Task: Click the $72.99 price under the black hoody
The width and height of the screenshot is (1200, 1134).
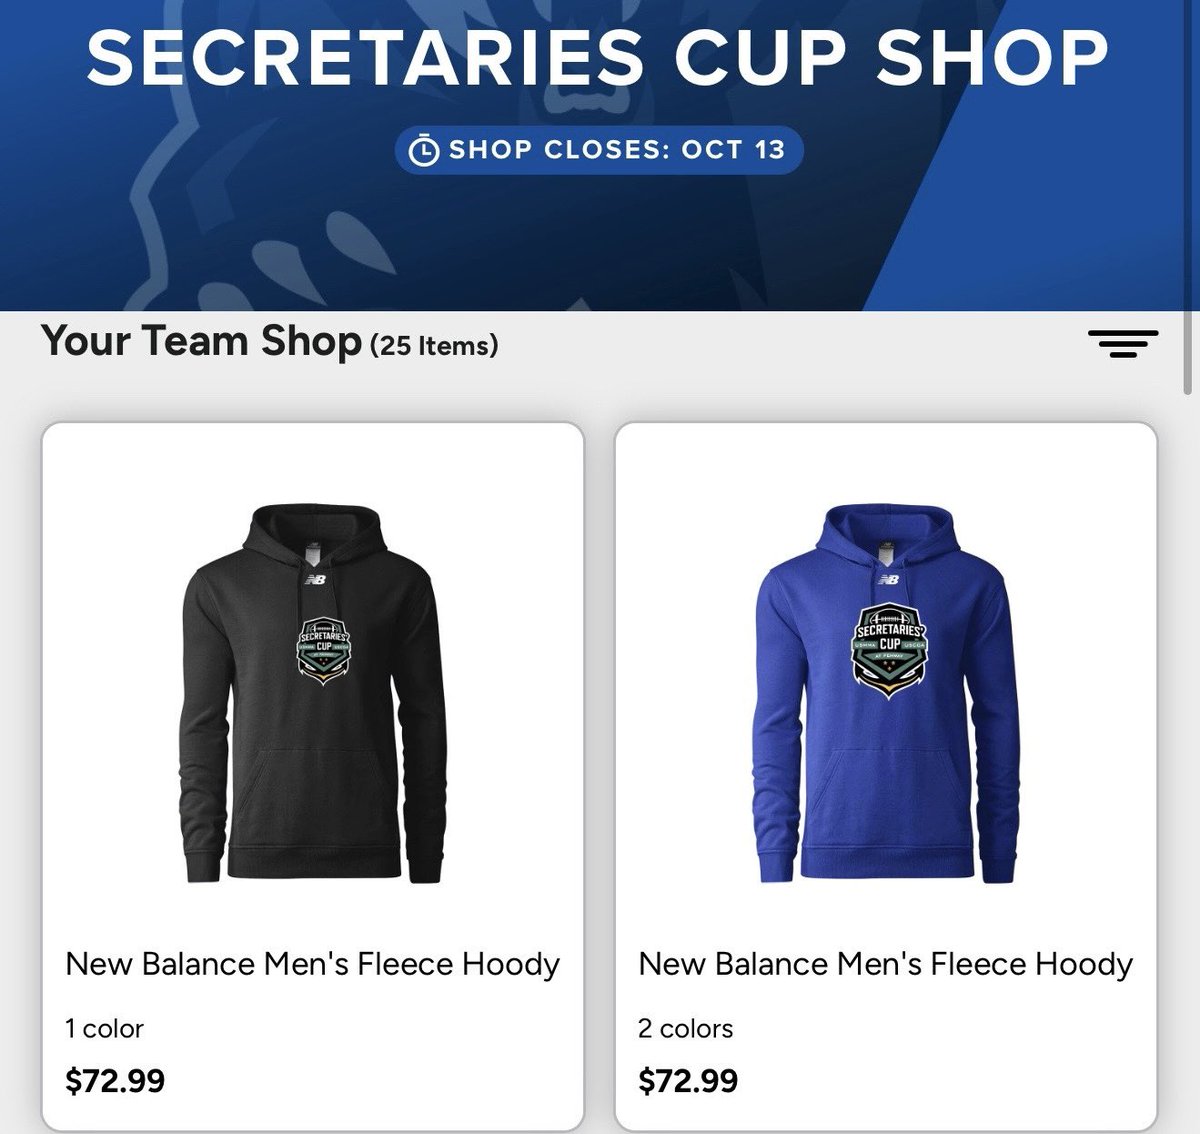Action: [115, 1081]
